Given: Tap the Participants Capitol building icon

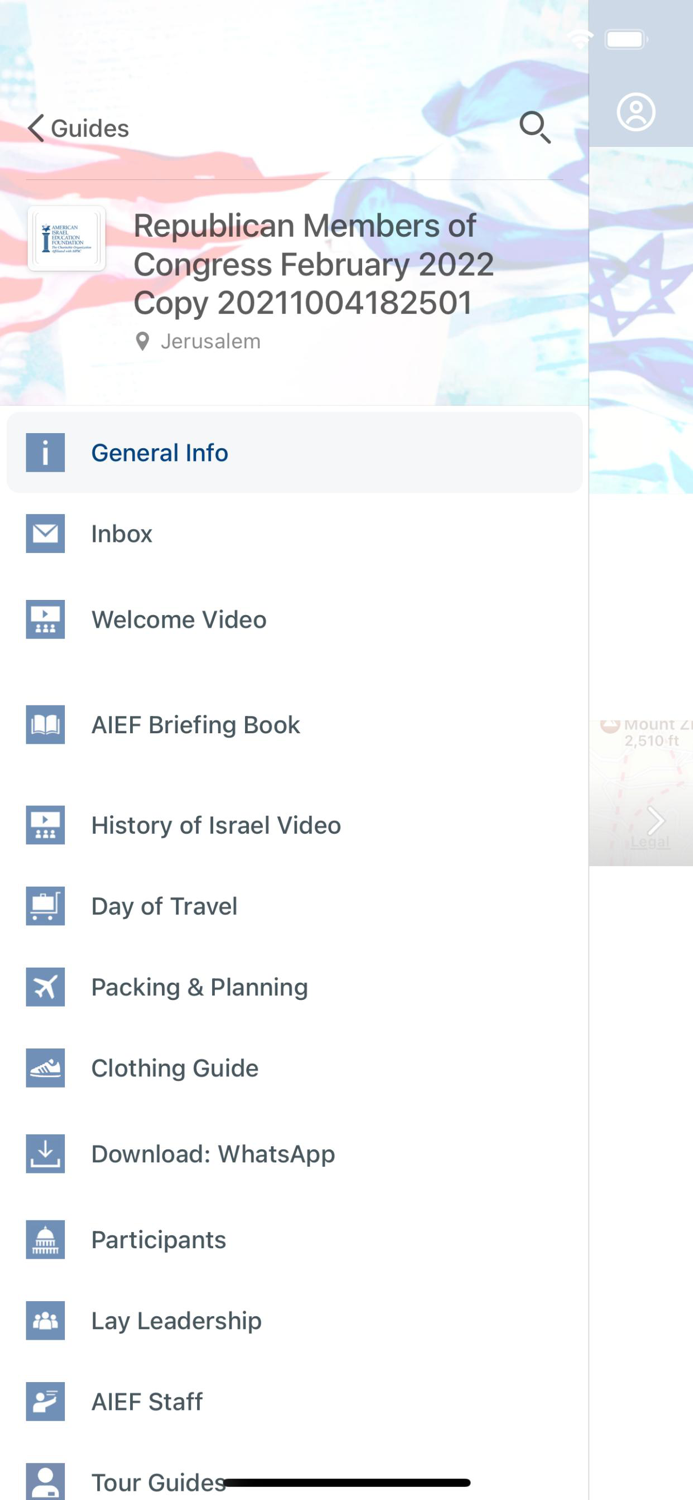Looking at the screenshot, I should click(x=45, y=1239).
